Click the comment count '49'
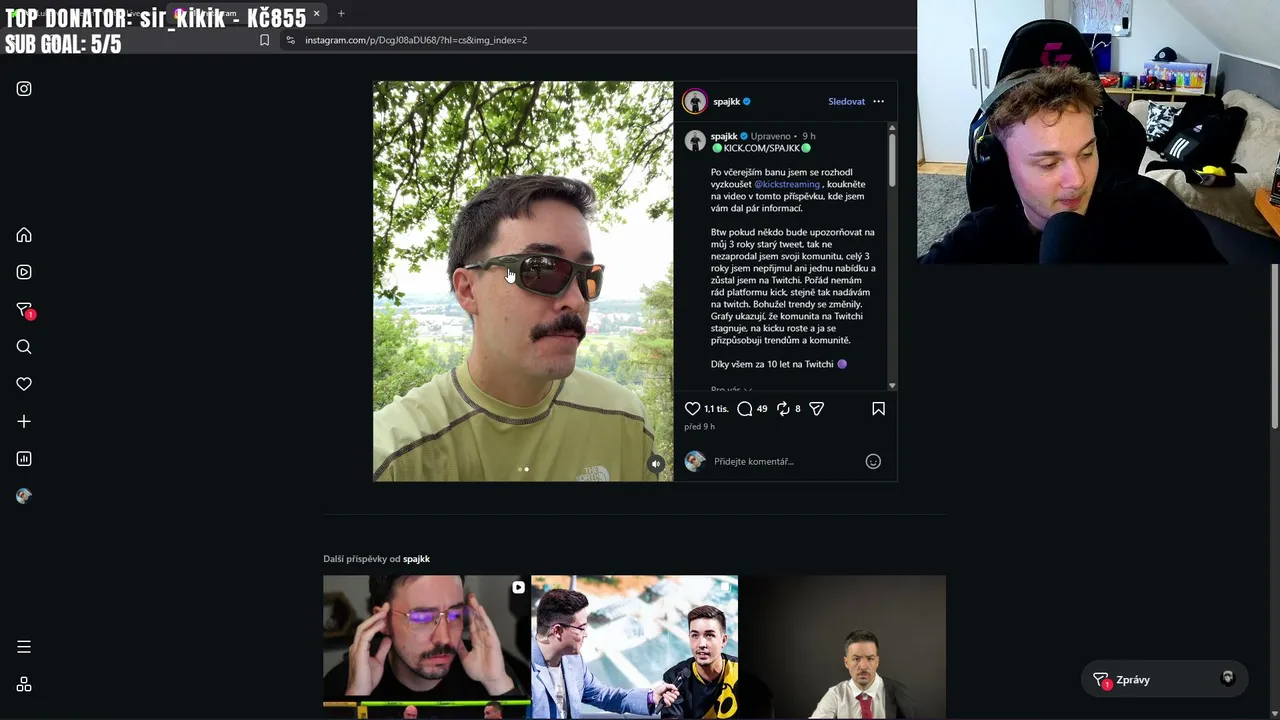This screenshot has height=720, width=1280. point(762,408)
